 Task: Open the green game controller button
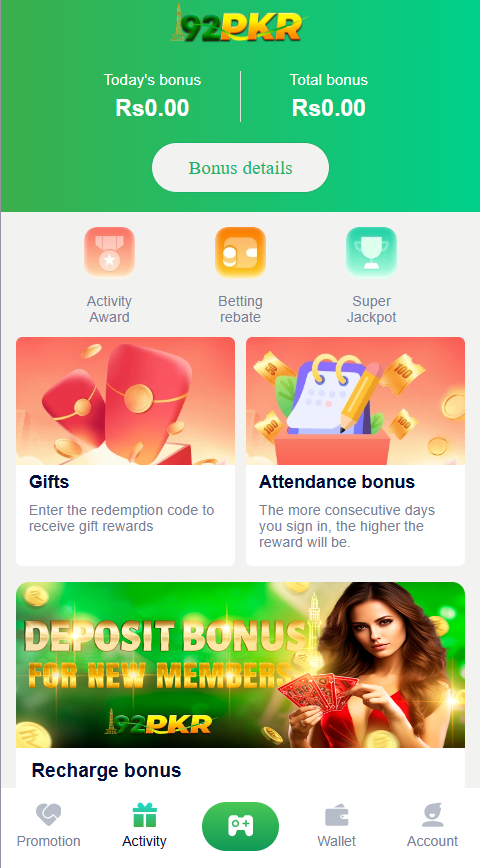240,826
